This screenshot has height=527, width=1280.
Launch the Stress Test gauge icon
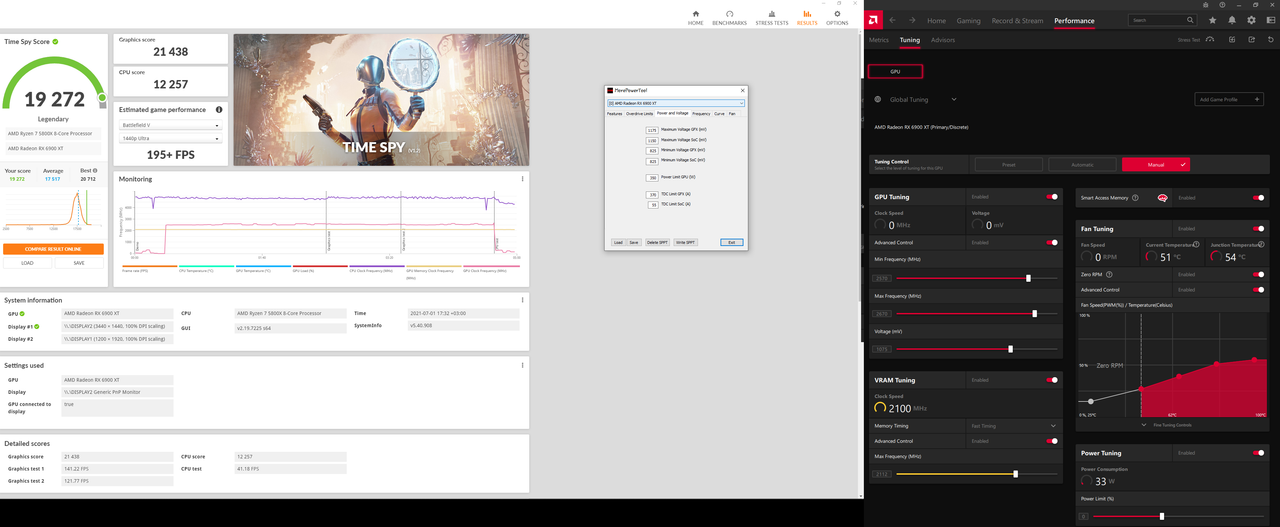click(x=1210, y=40)
